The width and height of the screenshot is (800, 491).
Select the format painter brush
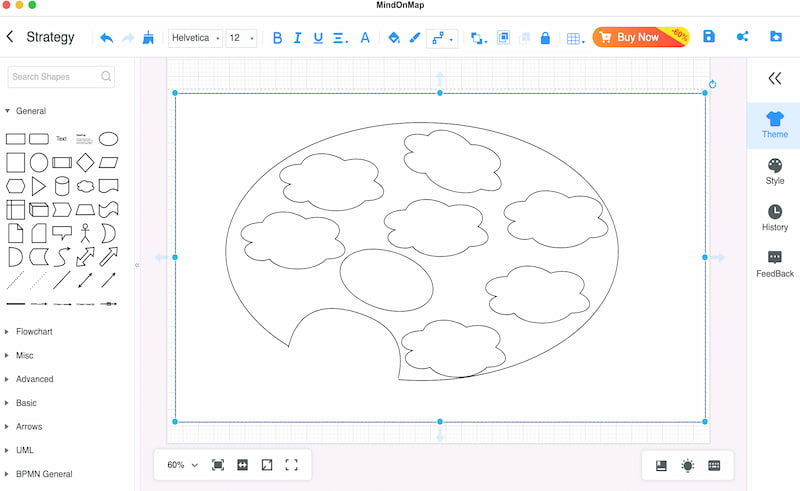[148, 37]
